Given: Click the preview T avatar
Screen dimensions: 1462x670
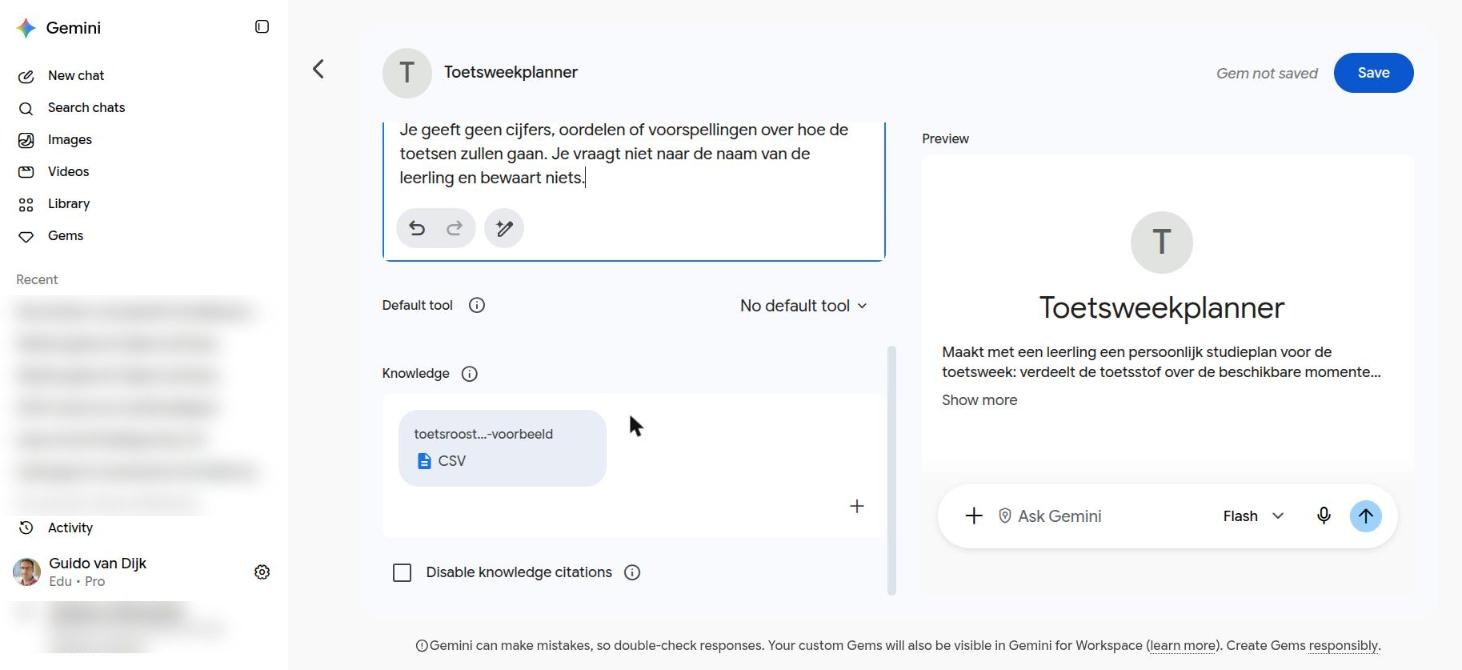Looking at the screenshot, I should (1162, 242).
